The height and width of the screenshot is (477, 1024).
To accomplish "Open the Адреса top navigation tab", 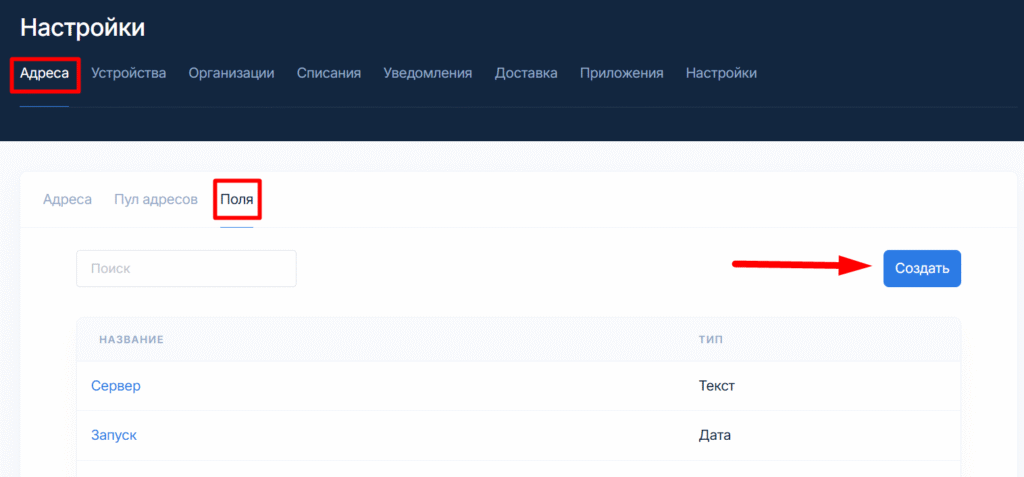I will tap(44, 73).
